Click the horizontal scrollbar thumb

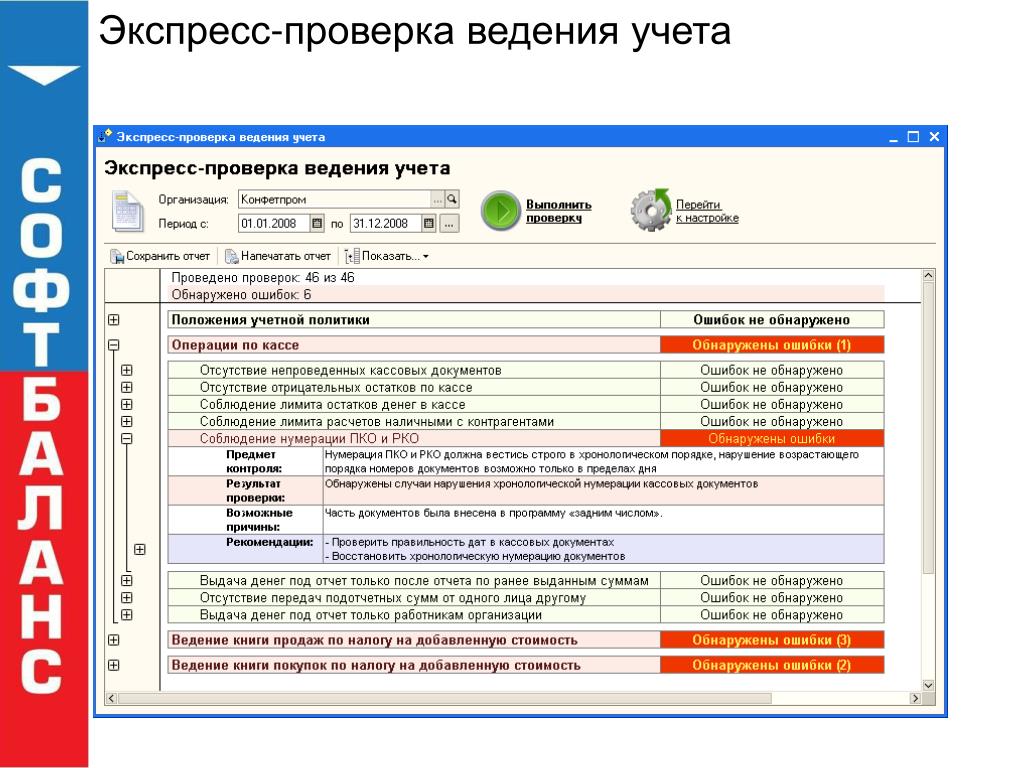(x=445, y=698)
